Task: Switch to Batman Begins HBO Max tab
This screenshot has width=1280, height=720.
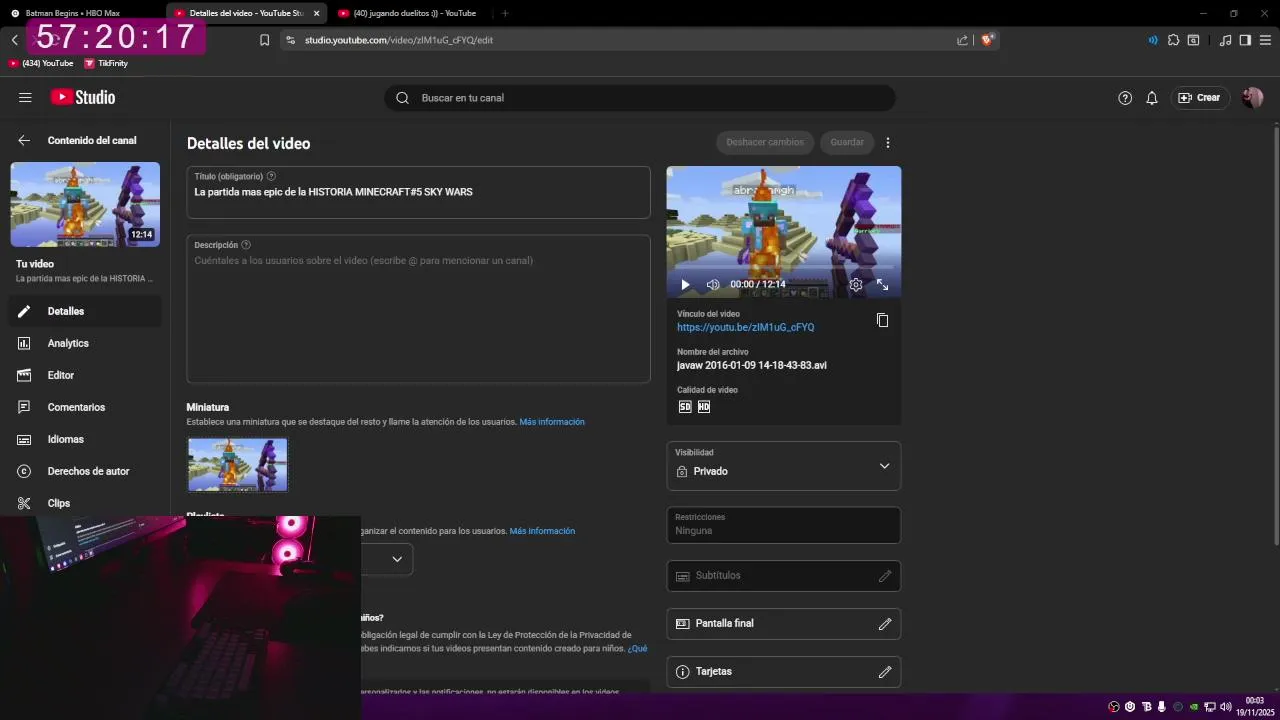Action: coord(80,13)
